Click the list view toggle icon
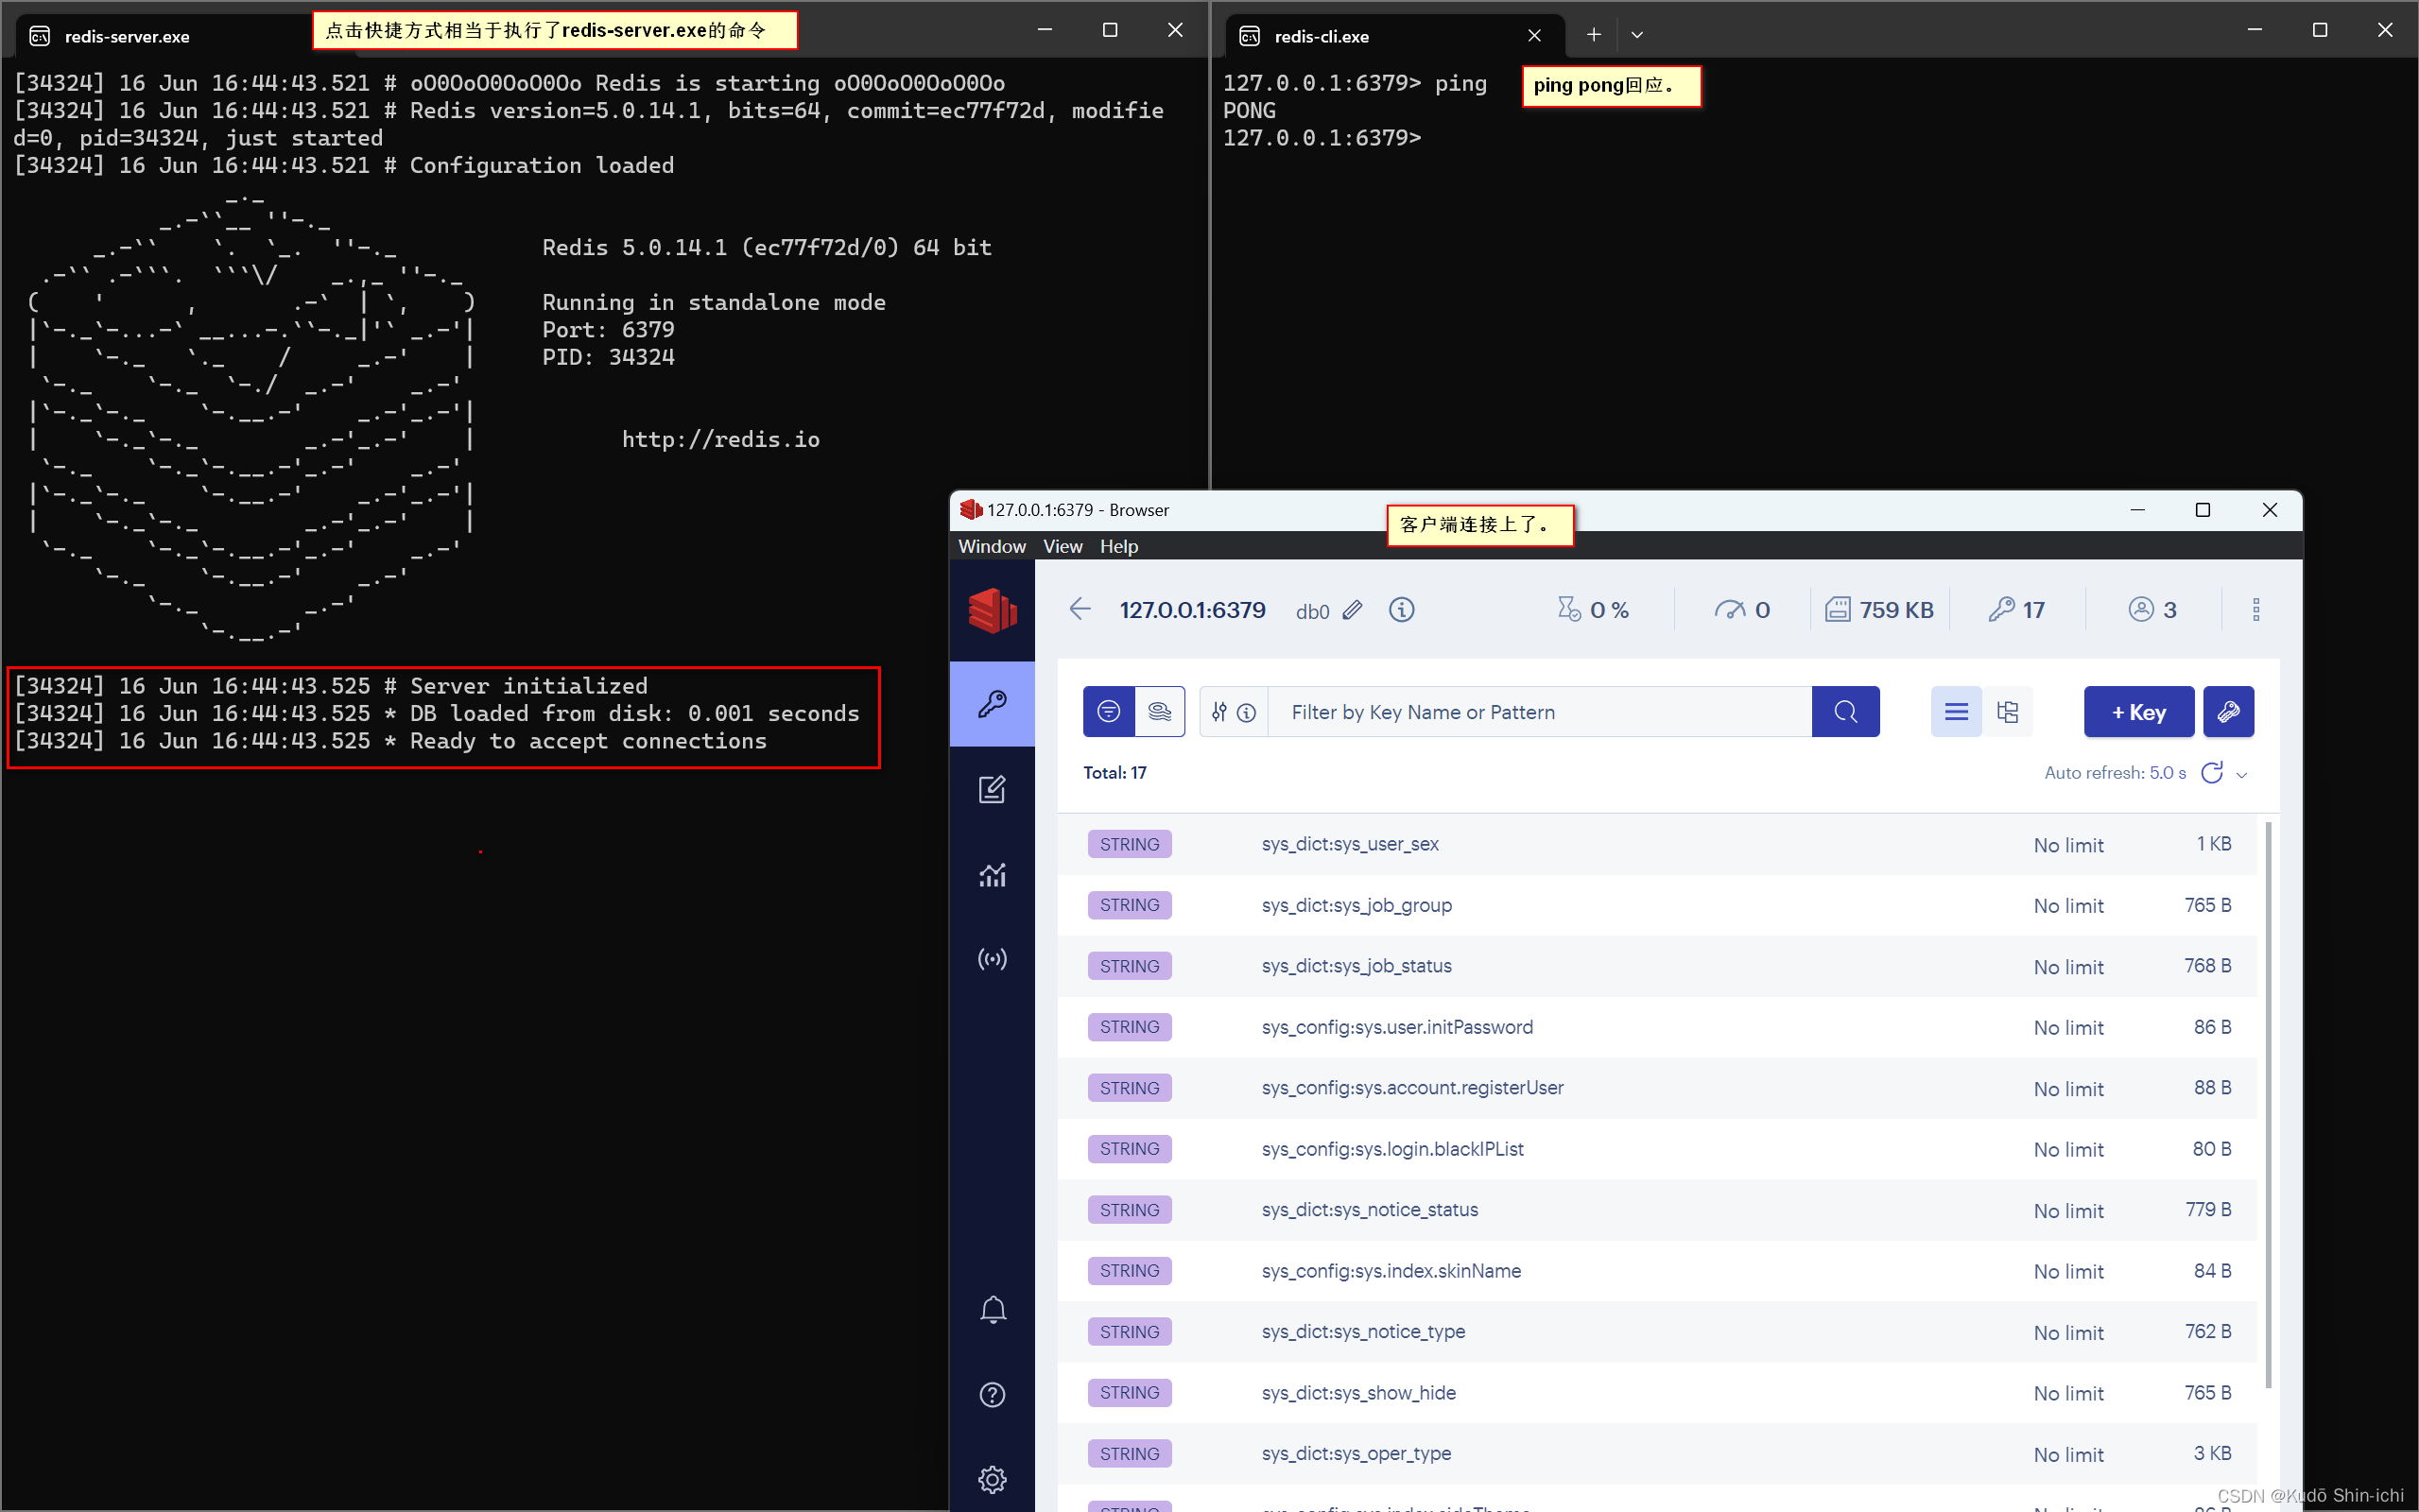Image resolution: width=2419 pixels, height=1512 pixels. click(x=1954, y=711)
